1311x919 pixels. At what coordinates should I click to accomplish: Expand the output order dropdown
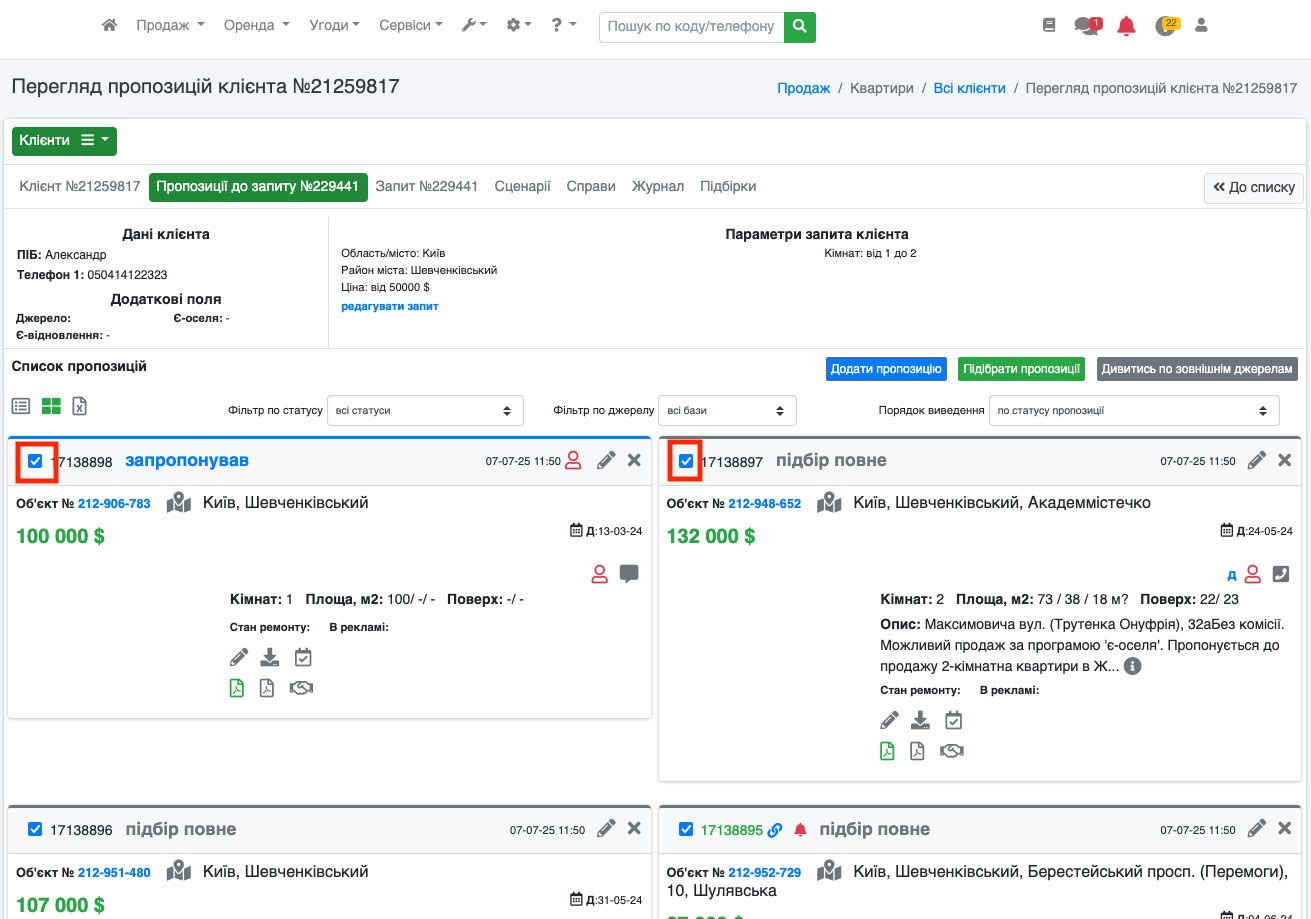(1133, 411)
